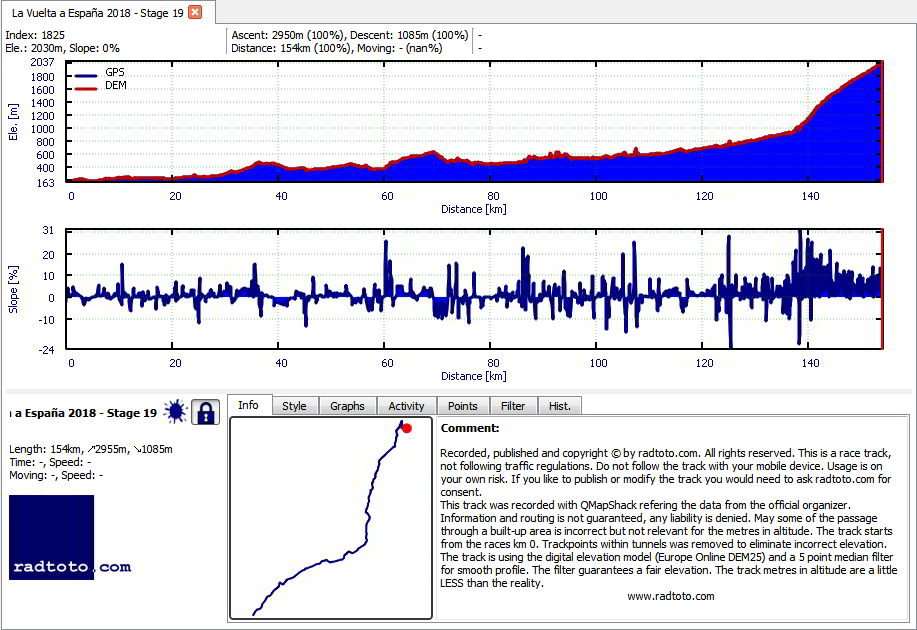Click the blue GPS legend line

[85, 76]
